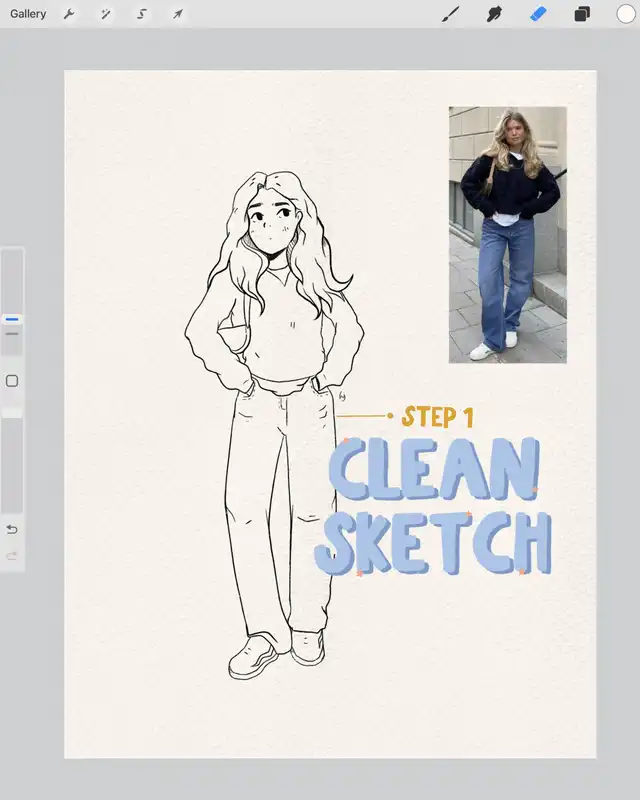
Task: Tap the blue CLEAN lettering
Action: [433, 470]
